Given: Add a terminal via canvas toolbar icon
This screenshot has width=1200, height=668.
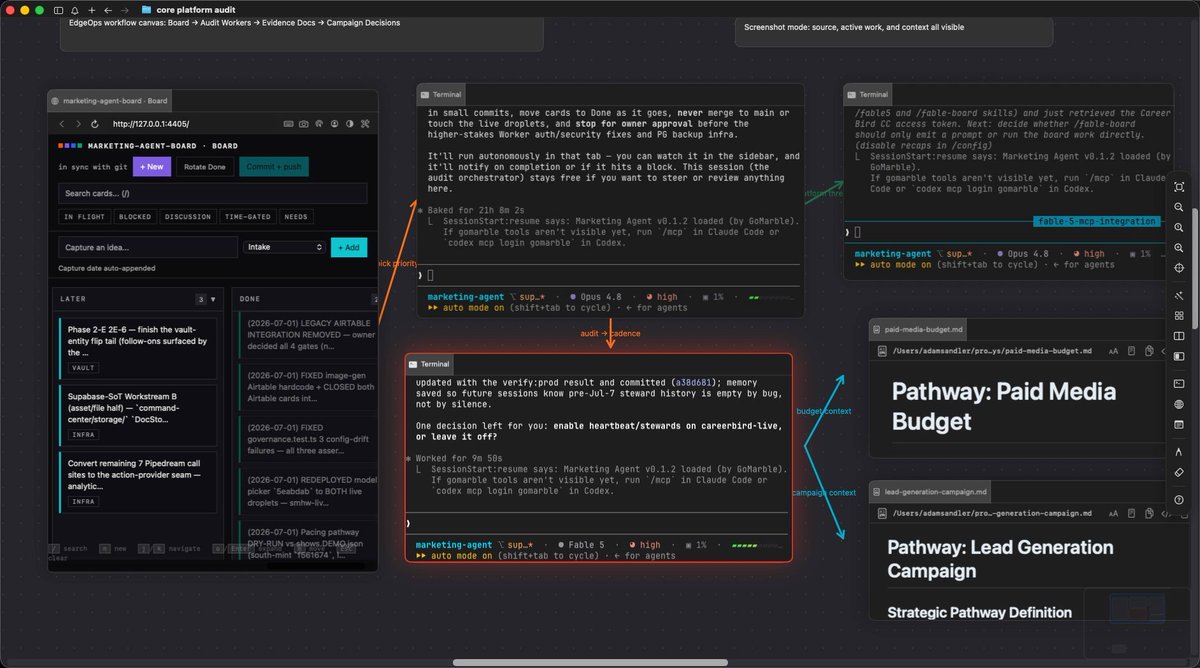Looking at the screenshot, I should (x=1179, y=383).
